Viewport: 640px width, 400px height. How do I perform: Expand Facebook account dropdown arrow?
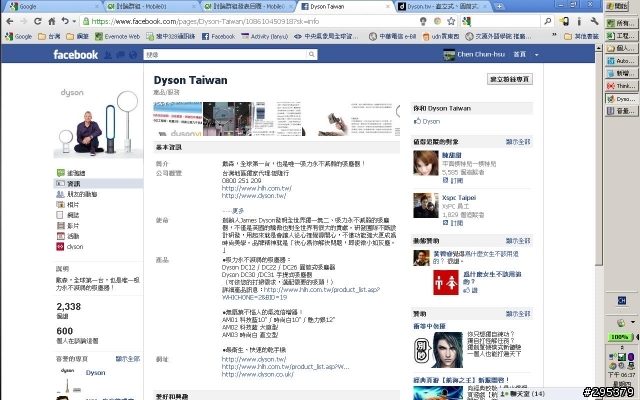(536, 55)
